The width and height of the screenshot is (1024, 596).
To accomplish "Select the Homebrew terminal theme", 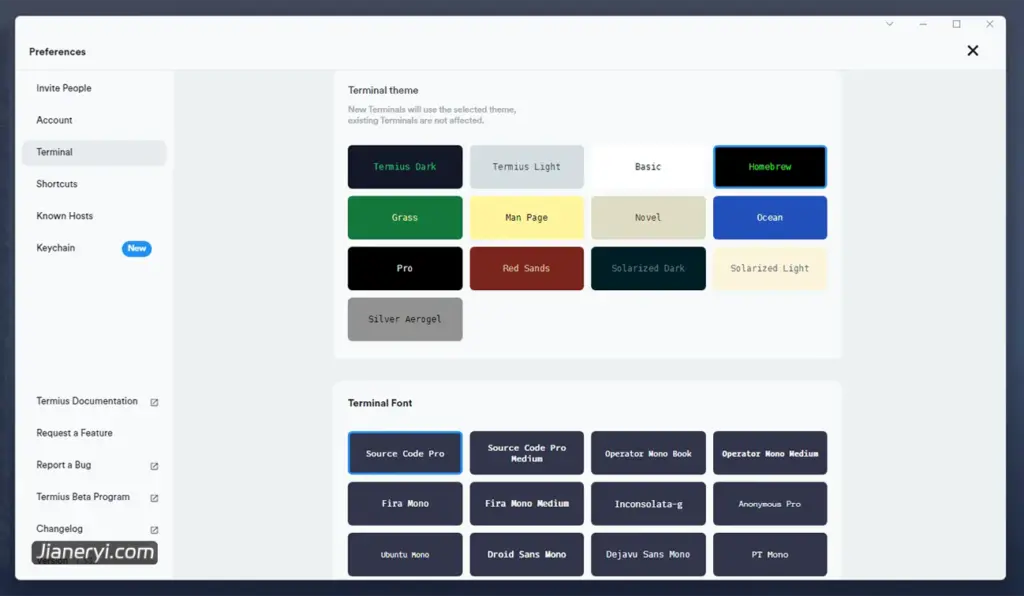I will point(770,167).
